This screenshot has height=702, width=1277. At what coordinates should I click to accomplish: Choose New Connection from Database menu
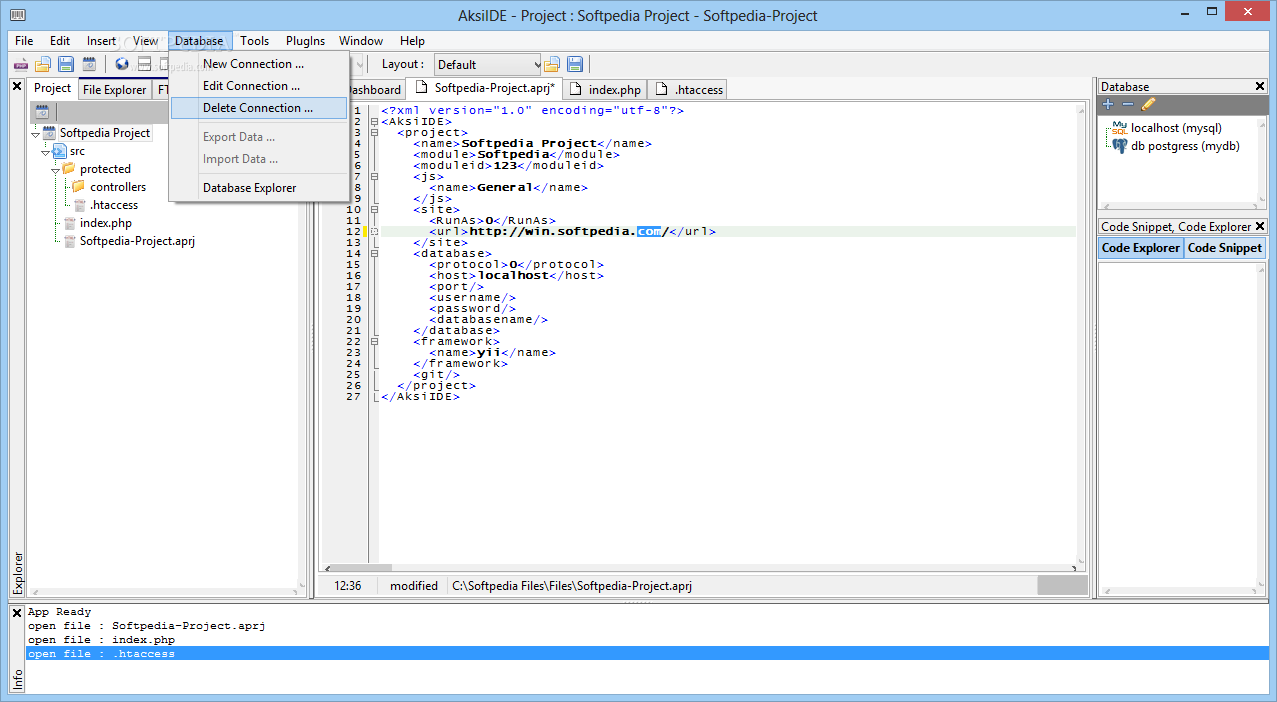click(x=259, y=64)
